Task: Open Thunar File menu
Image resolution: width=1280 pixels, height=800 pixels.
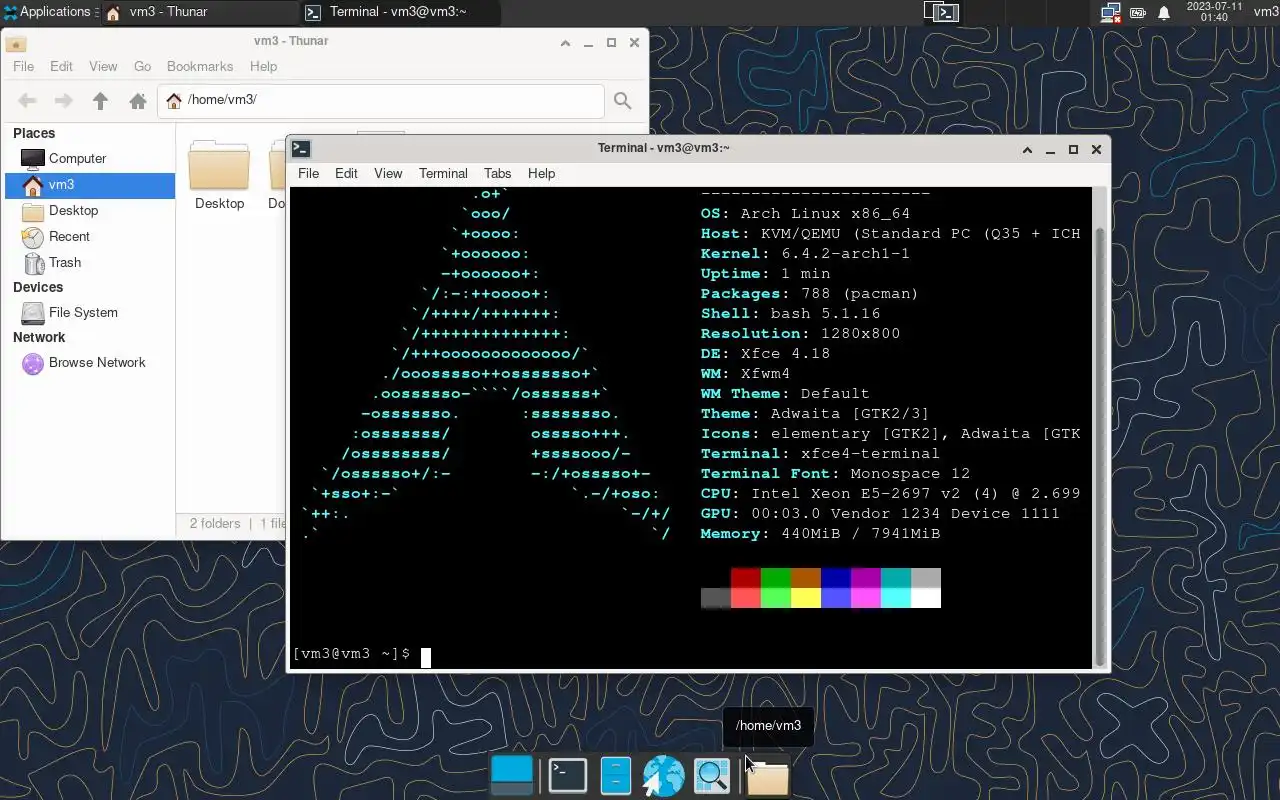Action: click(x=23, y=66)
